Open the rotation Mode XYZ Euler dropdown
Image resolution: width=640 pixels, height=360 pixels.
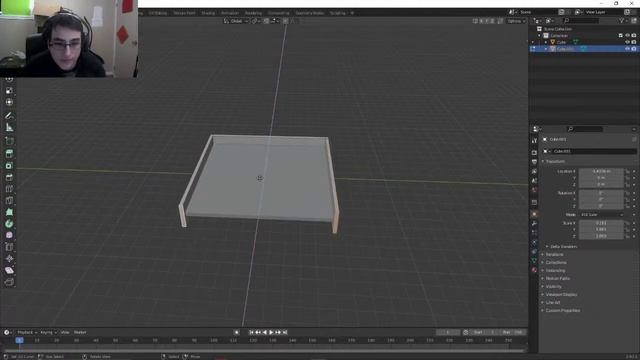coord(602,214)
